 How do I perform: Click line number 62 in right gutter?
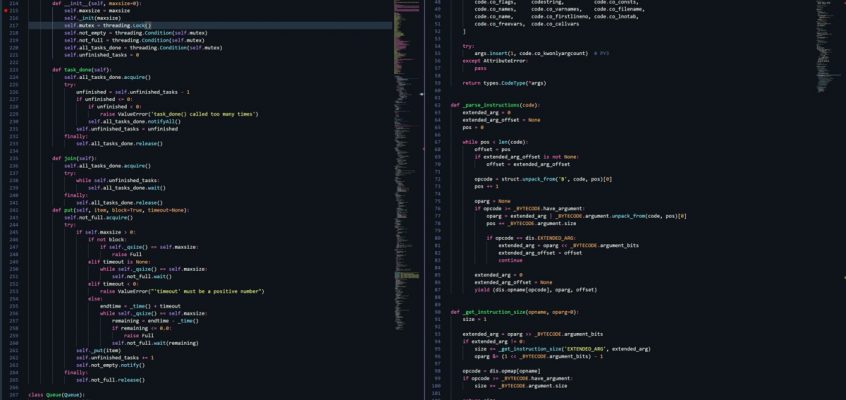(x=438, y=105)
